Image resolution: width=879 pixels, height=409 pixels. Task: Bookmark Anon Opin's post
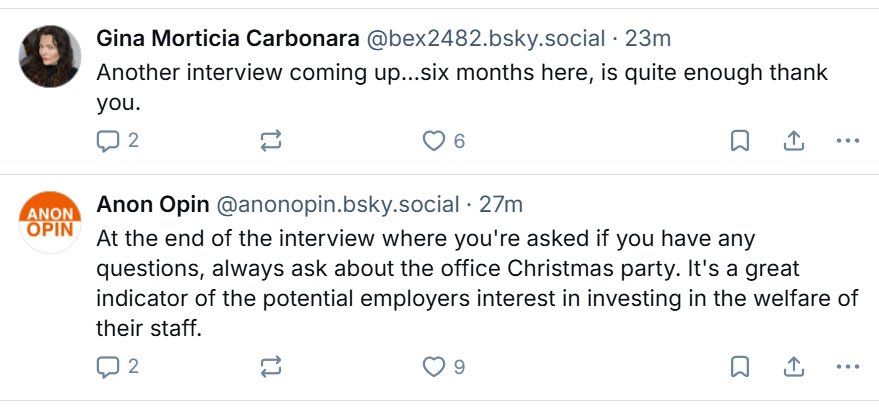739,367
